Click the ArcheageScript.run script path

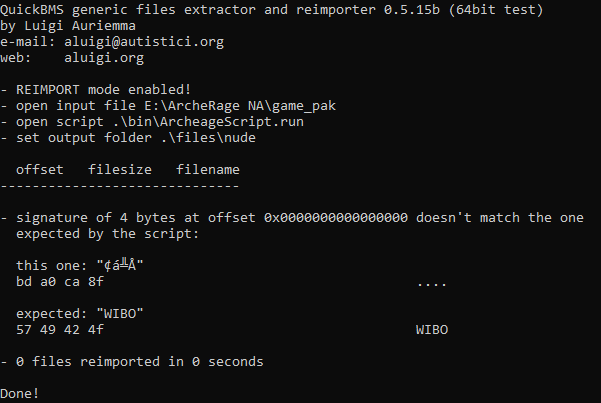tap(207, 123)
